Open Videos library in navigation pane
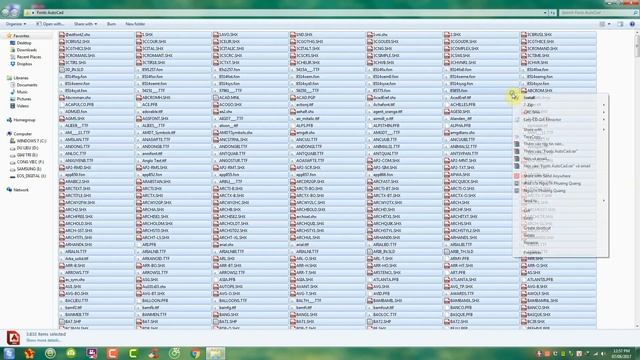 (22, 106)
